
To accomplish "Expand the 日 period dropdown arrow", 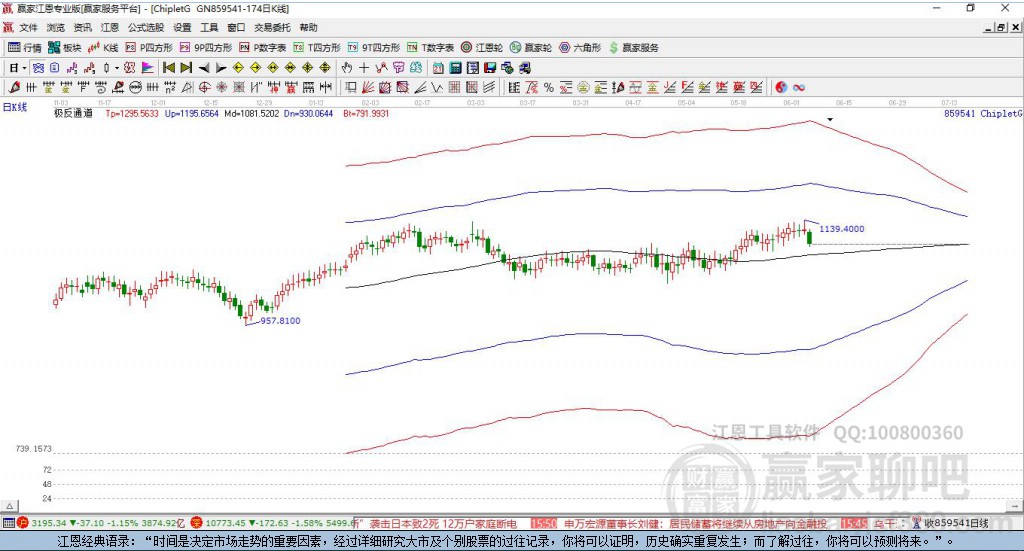I will point(24,68).
